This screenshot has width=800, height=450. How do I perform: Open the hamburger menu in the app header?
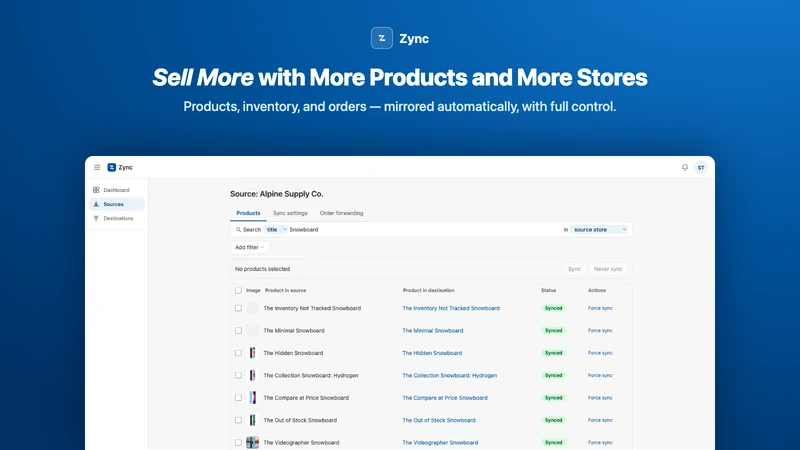pos(97,167)
